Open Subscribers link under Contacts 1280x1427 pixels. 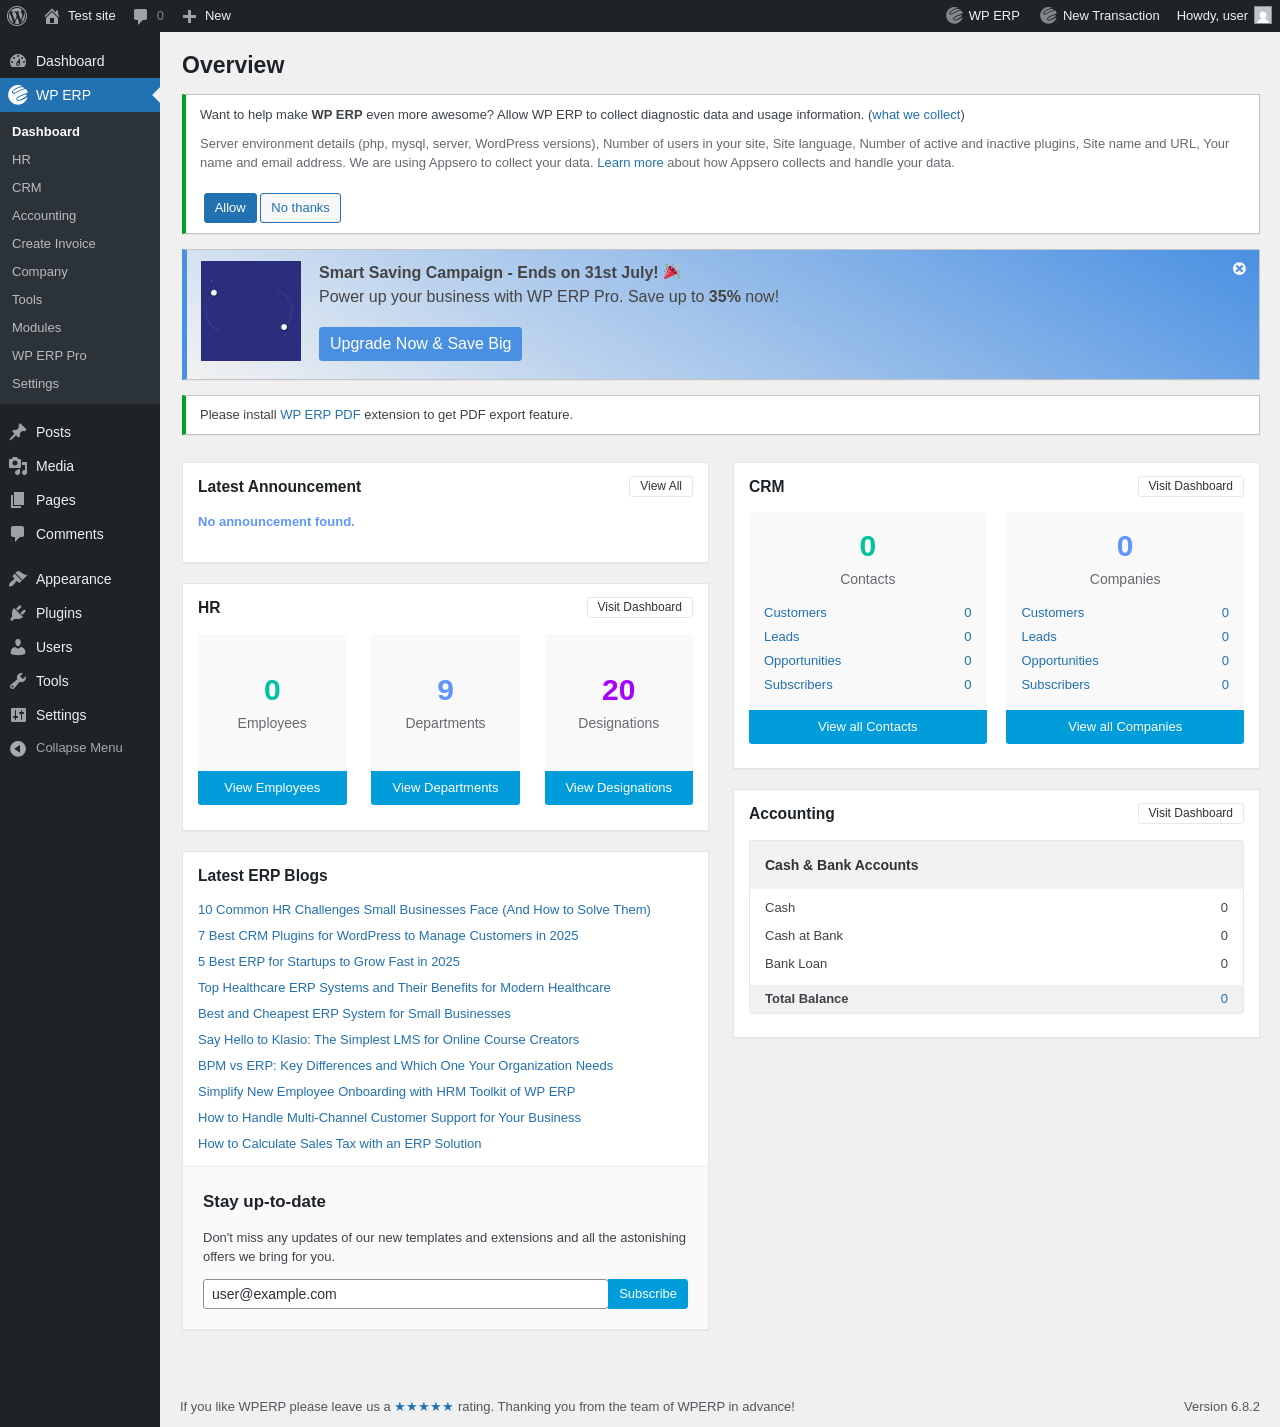(798, 685)
